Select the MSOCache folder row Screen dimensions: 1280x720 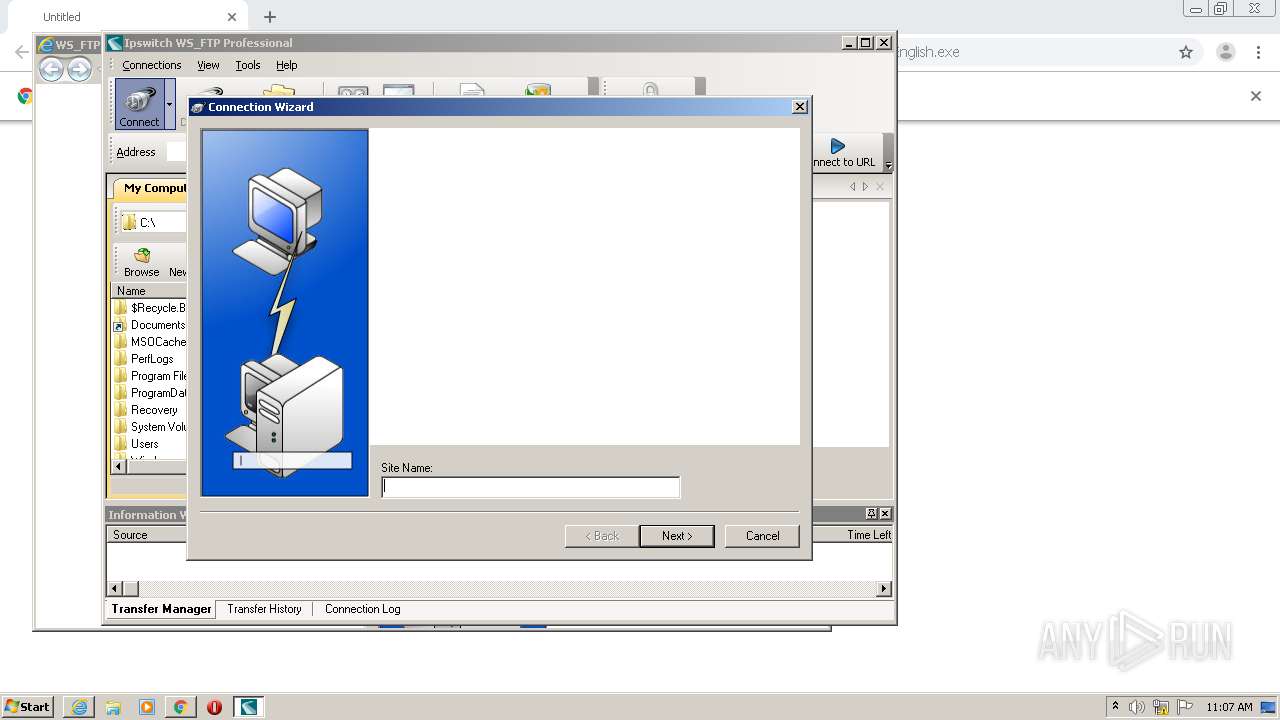point(149,342)
